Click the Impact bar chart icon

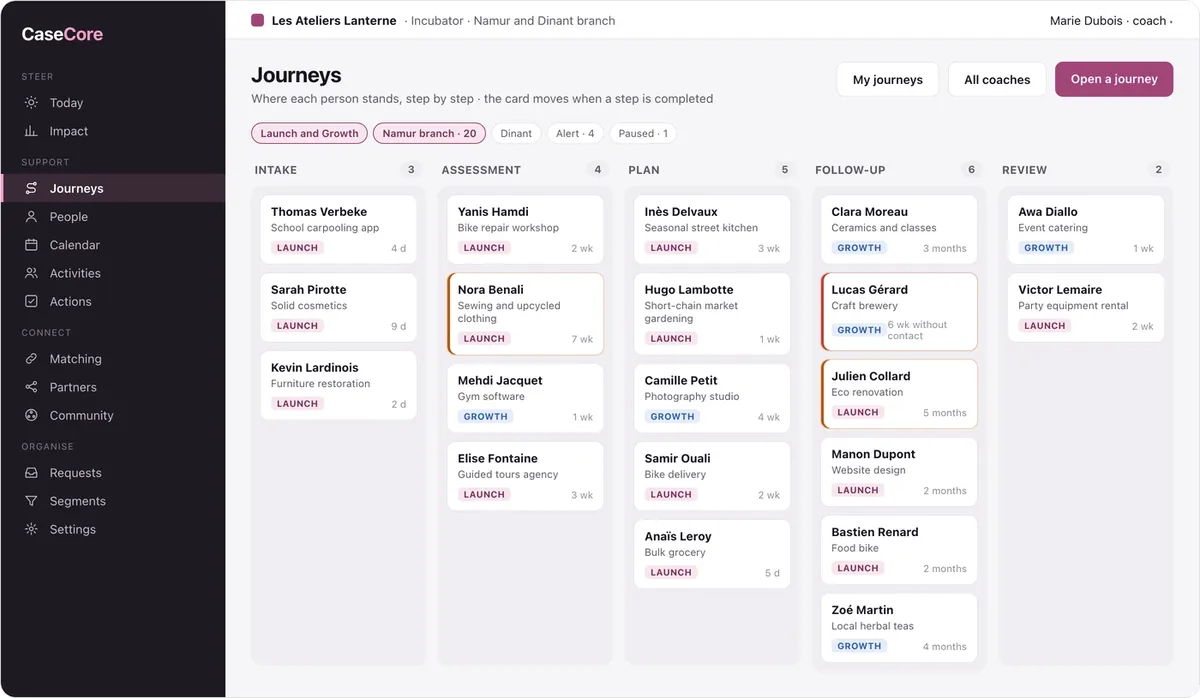[x=31, y=131]
